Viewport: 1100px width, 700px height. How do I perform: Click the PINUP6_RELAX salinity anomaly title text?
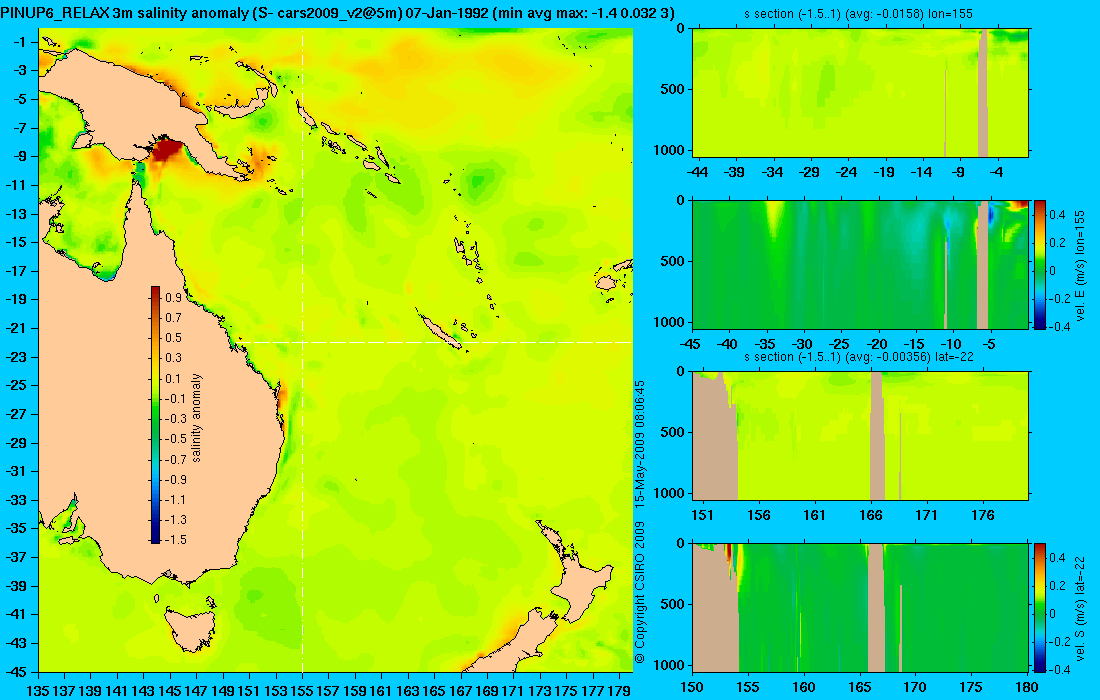pyautogui.click(x=337, y=13)
